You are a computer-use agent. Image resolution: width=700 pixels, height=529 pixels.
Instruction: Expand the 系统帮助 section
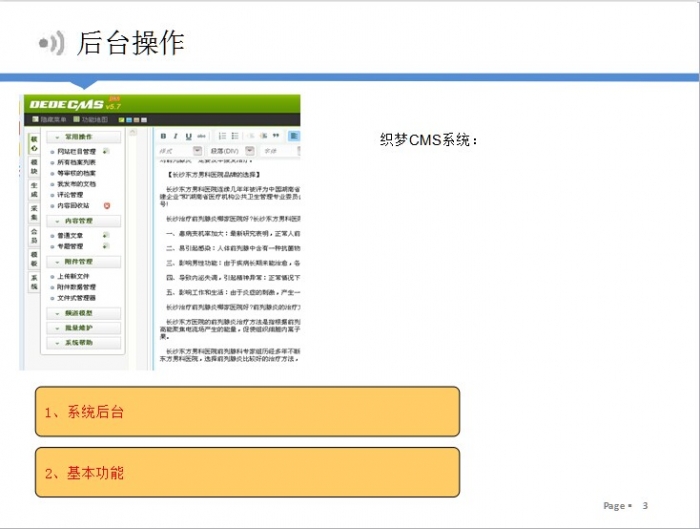click(x=84, y=342)
